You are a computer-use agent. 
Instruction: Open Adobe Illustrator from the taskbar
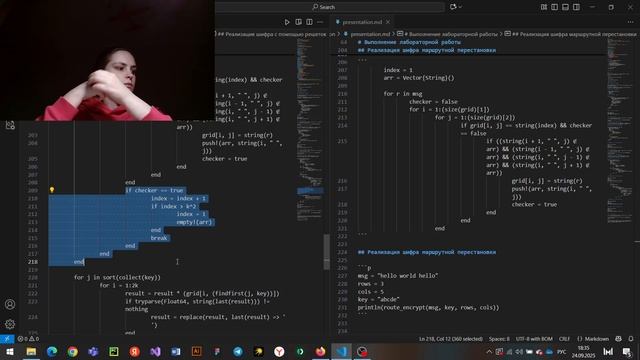coord(196,351)
